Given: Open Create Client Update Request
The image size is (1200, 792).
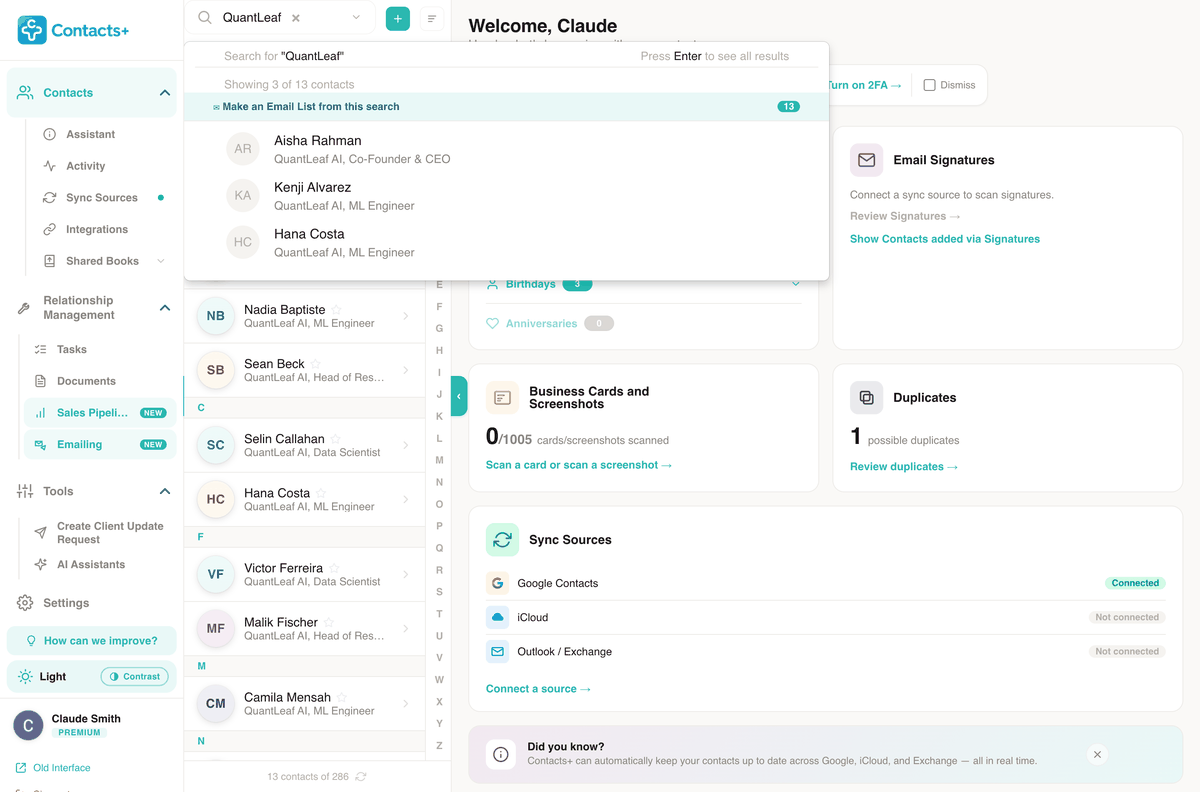Looking at the screenshot, I should click(x=110, y=533).
